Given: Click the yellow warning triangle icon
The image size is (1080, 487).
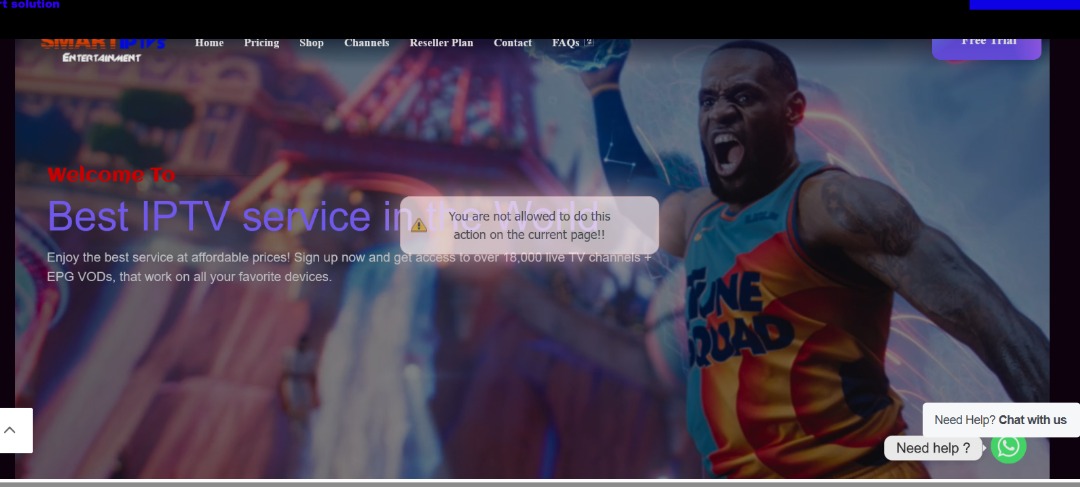Looking at the screenshot, I should point(419,226).
